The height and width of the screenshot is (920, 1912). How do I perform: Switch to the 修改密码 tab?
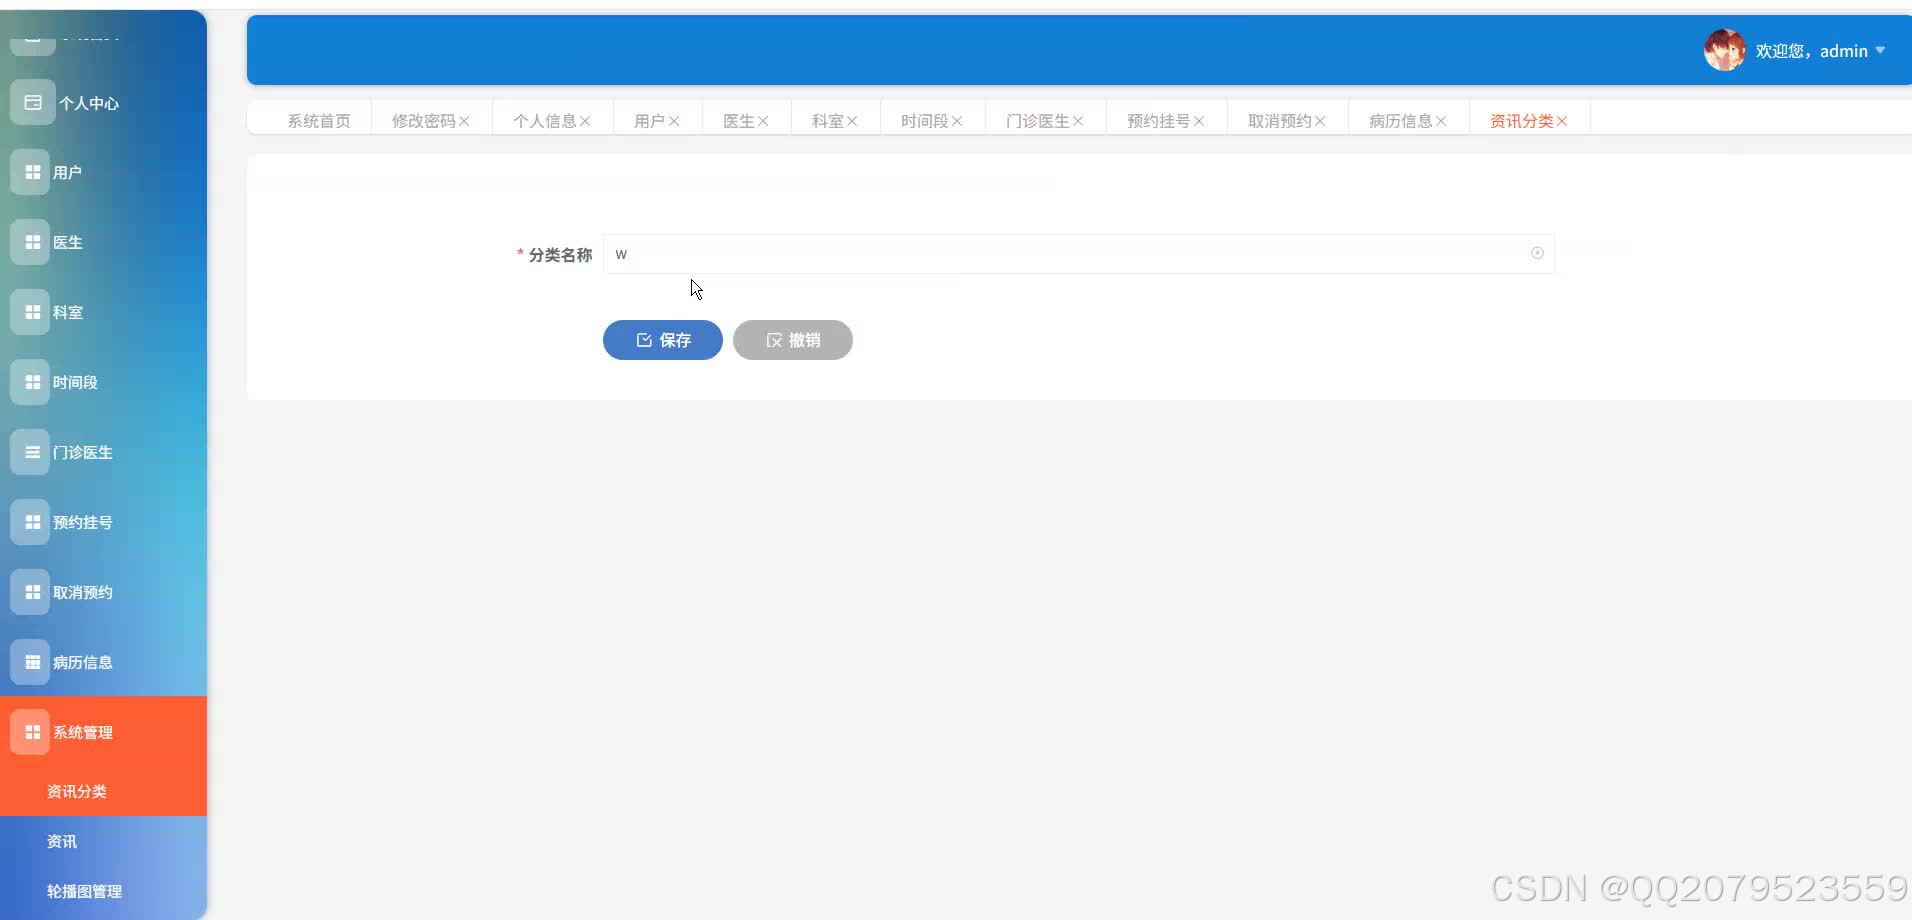[x=423, y=121]
